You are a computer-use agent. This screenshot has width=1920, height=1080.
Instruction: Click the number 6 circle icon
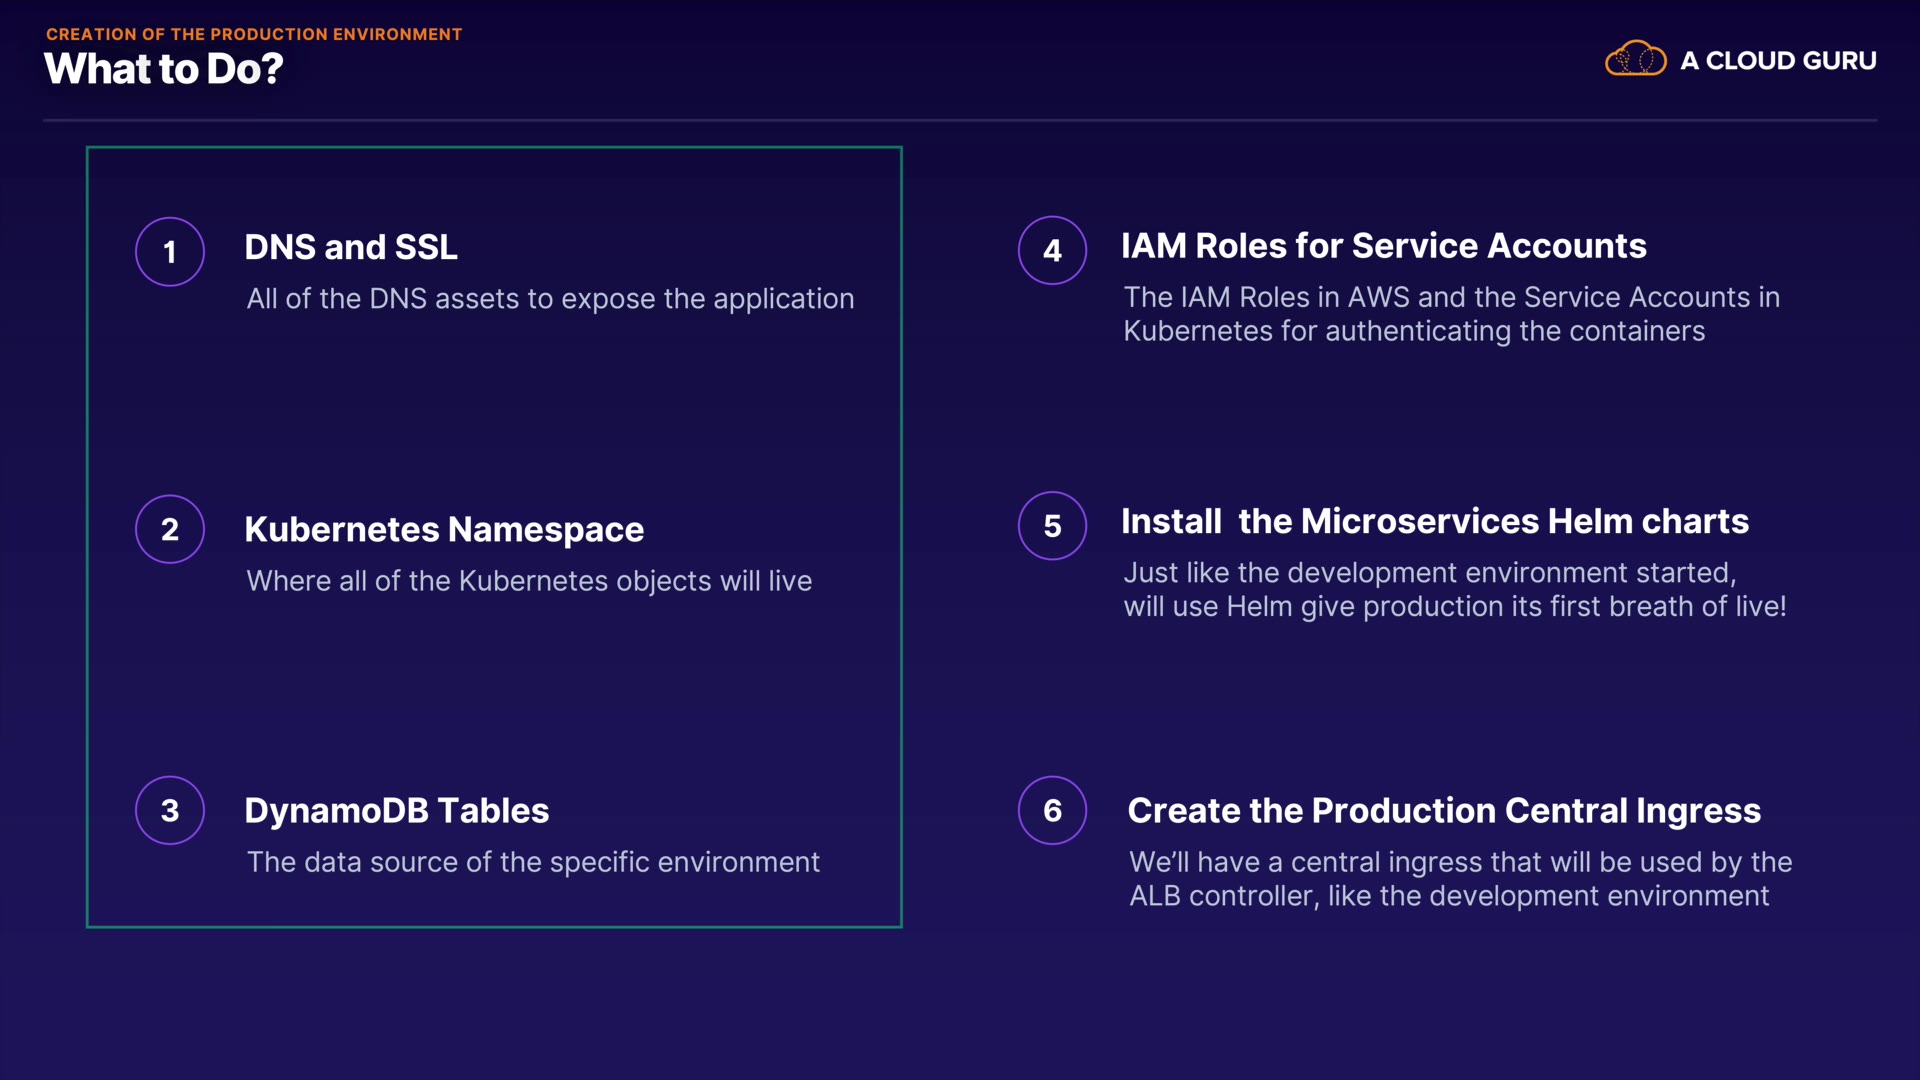pos(1052,810)
